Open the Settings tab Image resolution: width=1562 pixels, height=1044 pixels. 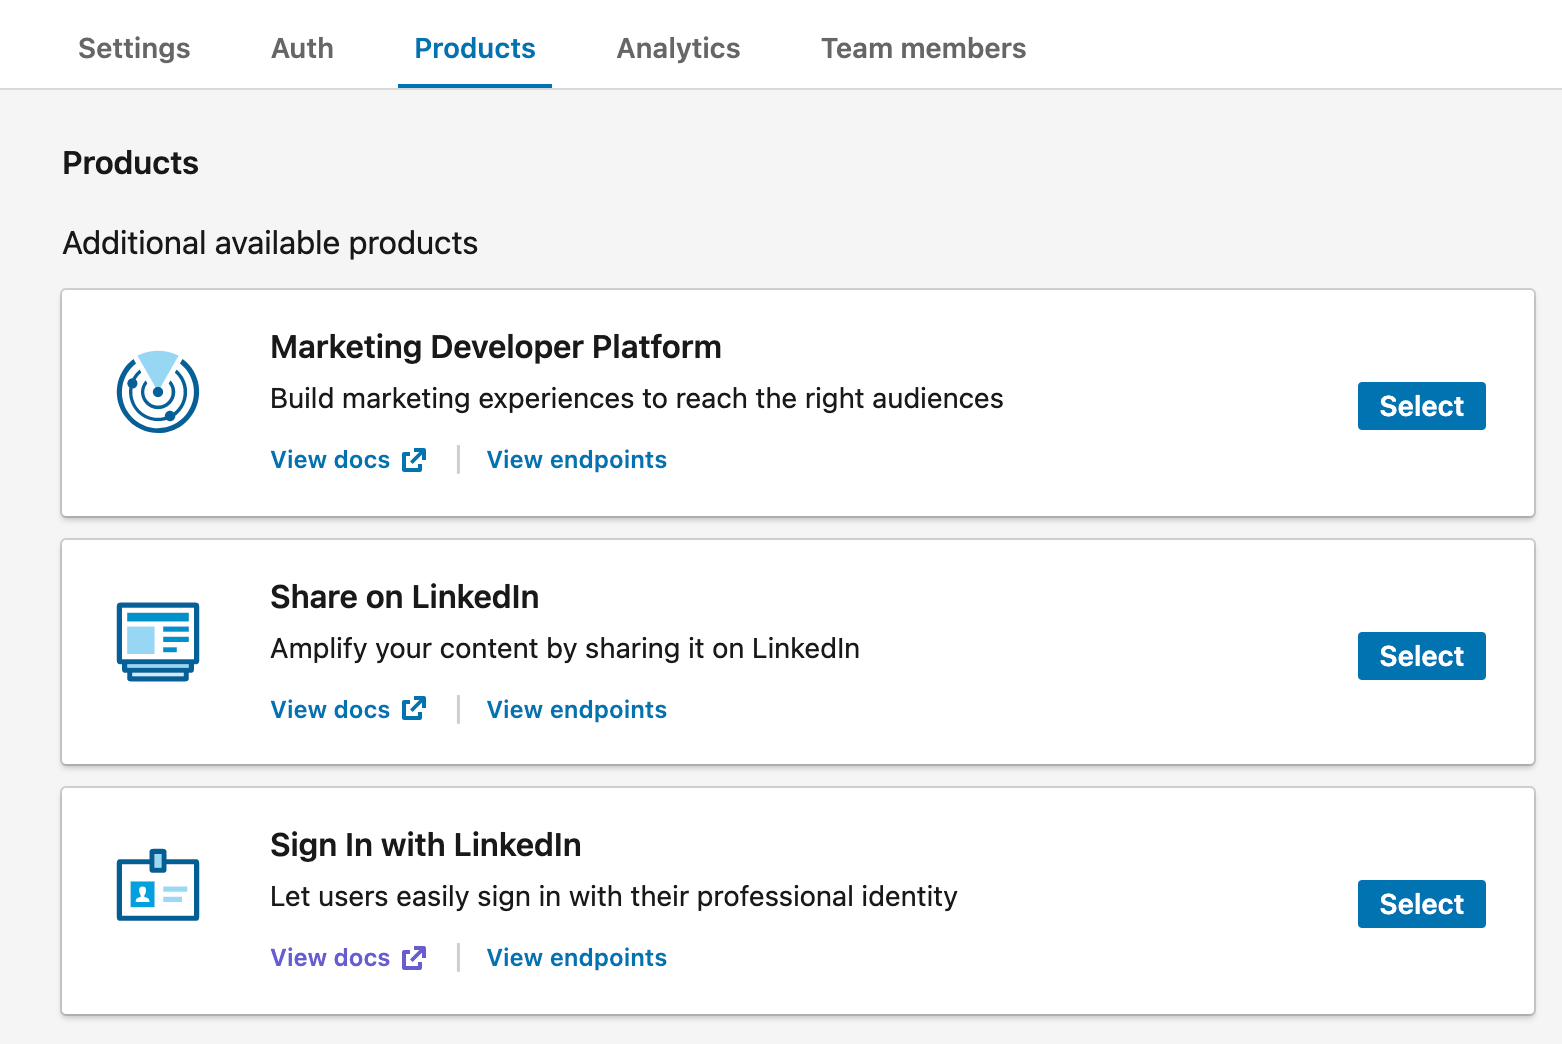pos(134,48)
